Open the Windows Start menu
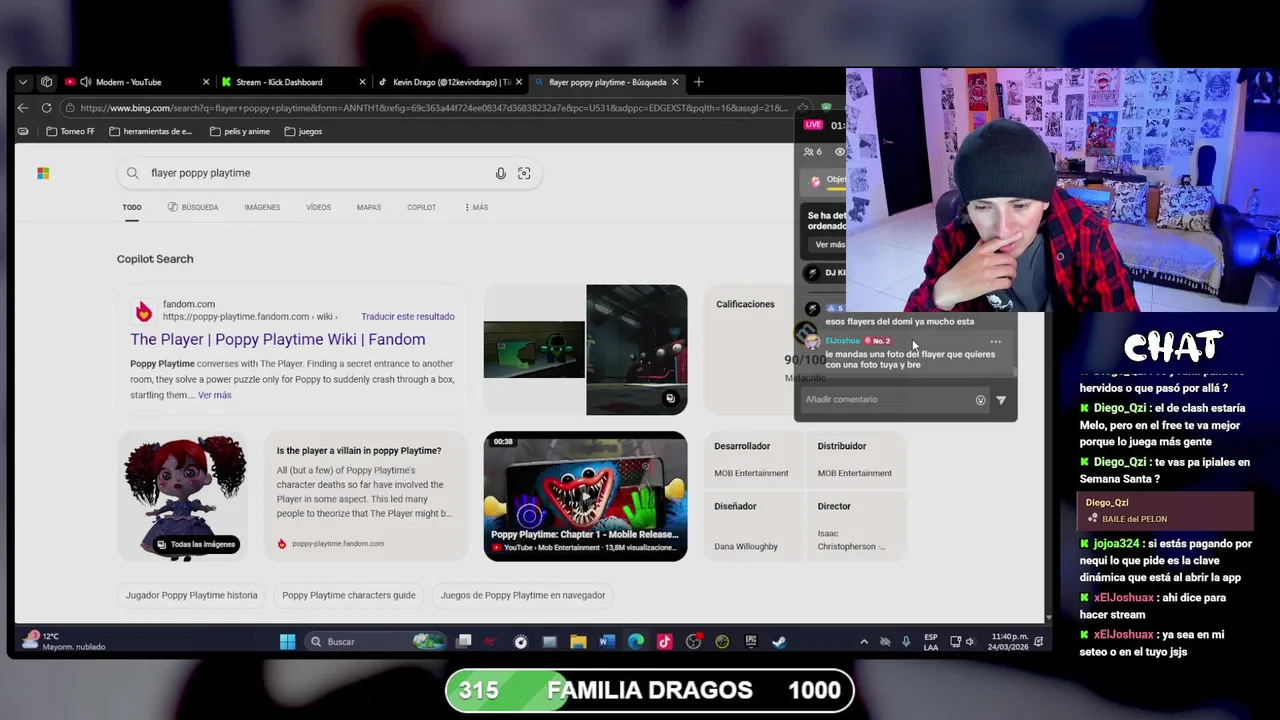 coord(287,641)
